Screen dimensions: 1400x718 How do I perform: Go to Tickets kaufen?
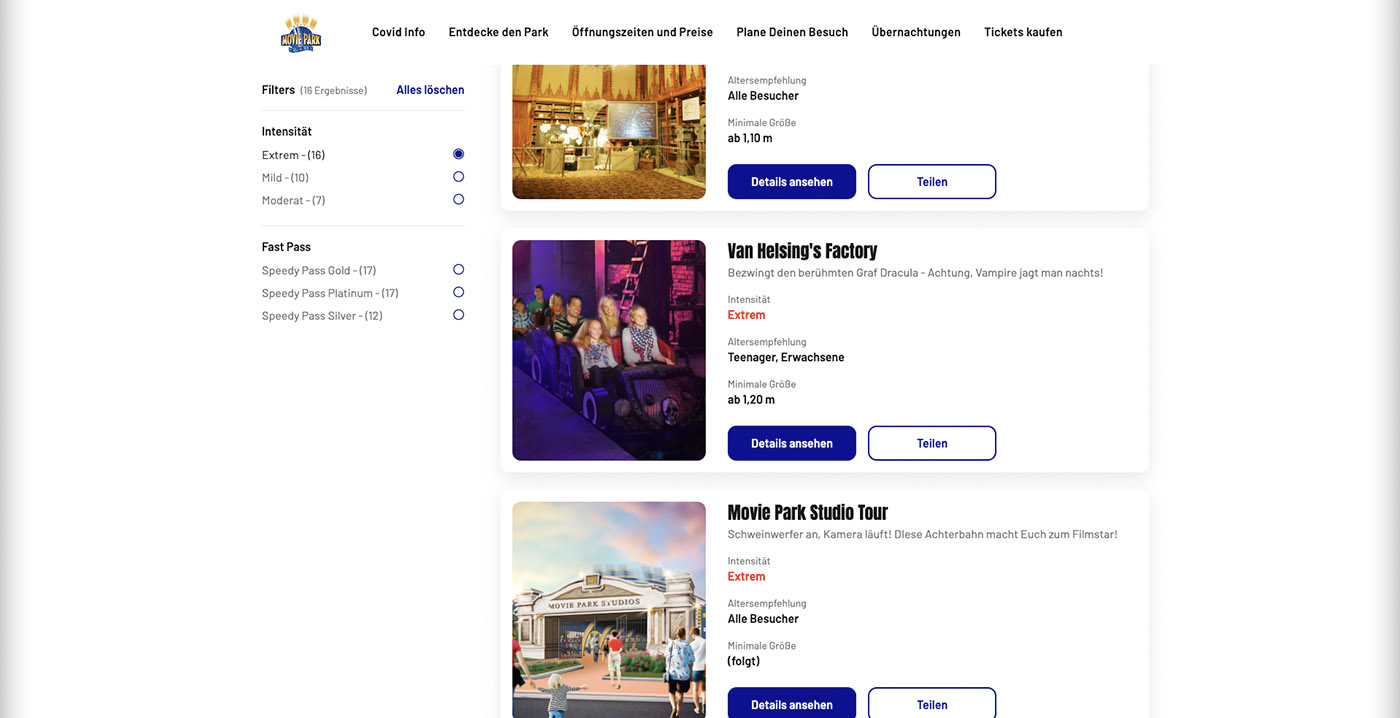(x=1023, y=32)
